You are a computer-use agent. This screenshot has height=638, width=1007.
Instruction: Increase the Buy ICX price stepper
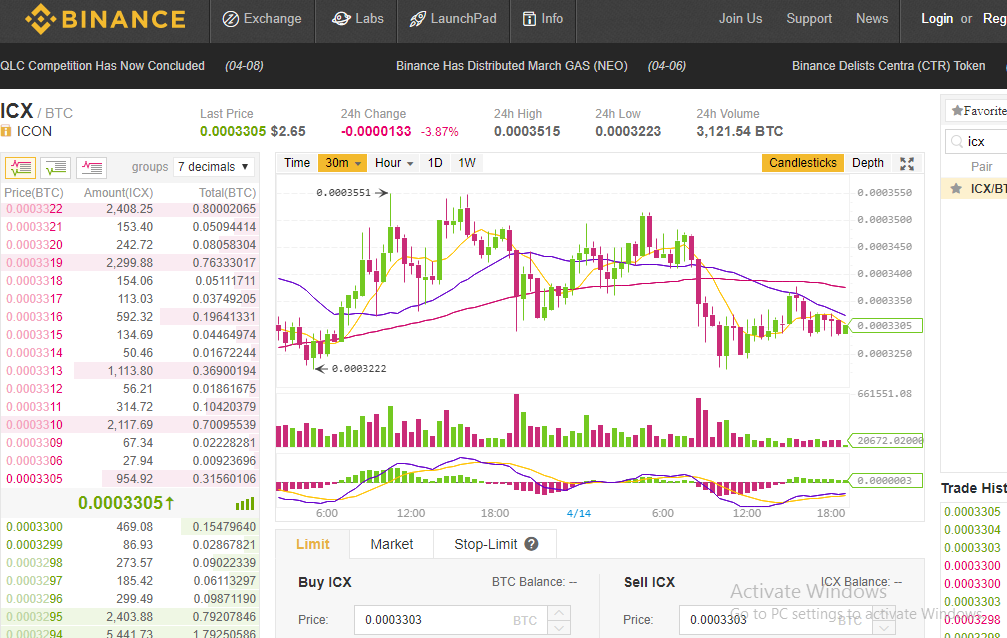[x=559, y=613]
